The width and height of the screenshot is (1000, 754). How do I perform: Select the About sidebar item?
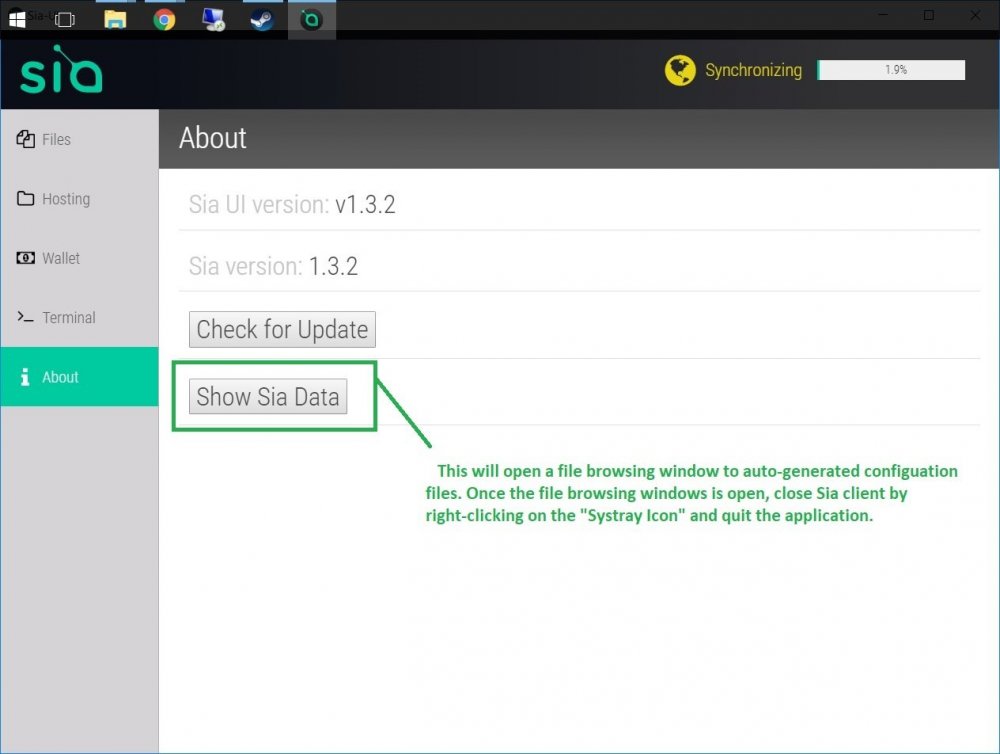[79, 376]
